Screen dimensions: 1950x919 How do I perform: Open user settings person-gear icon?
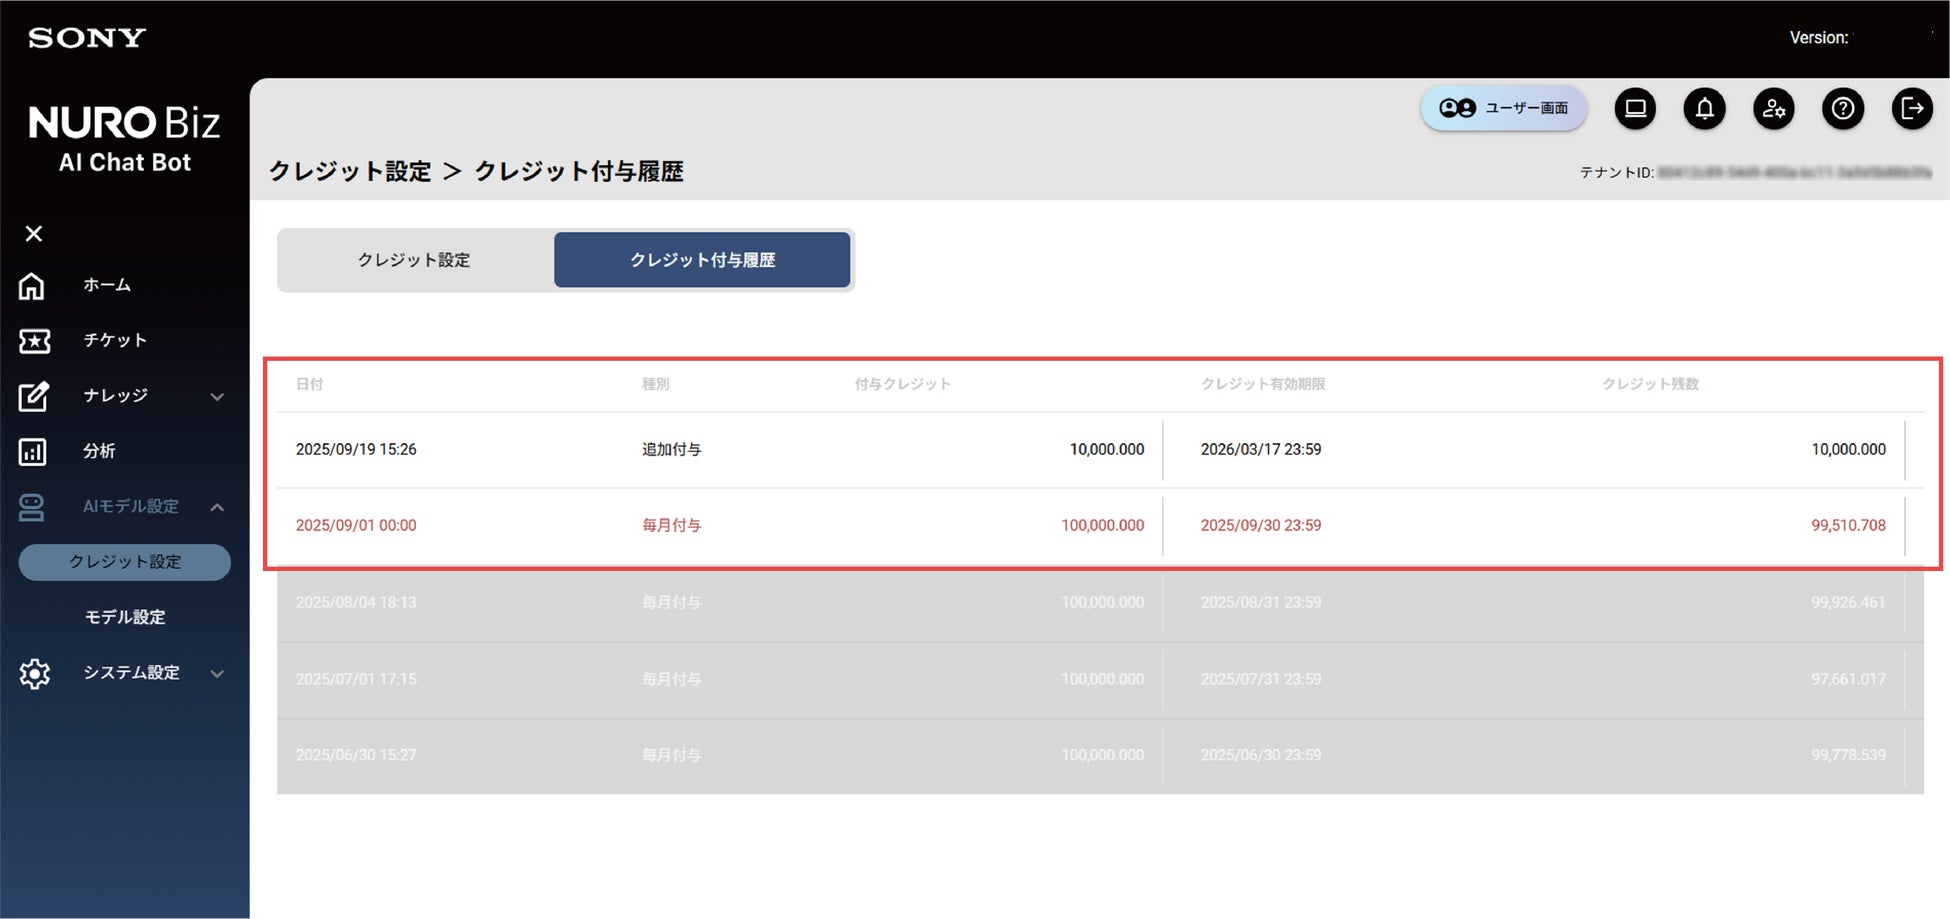[x=1774, y=108]
